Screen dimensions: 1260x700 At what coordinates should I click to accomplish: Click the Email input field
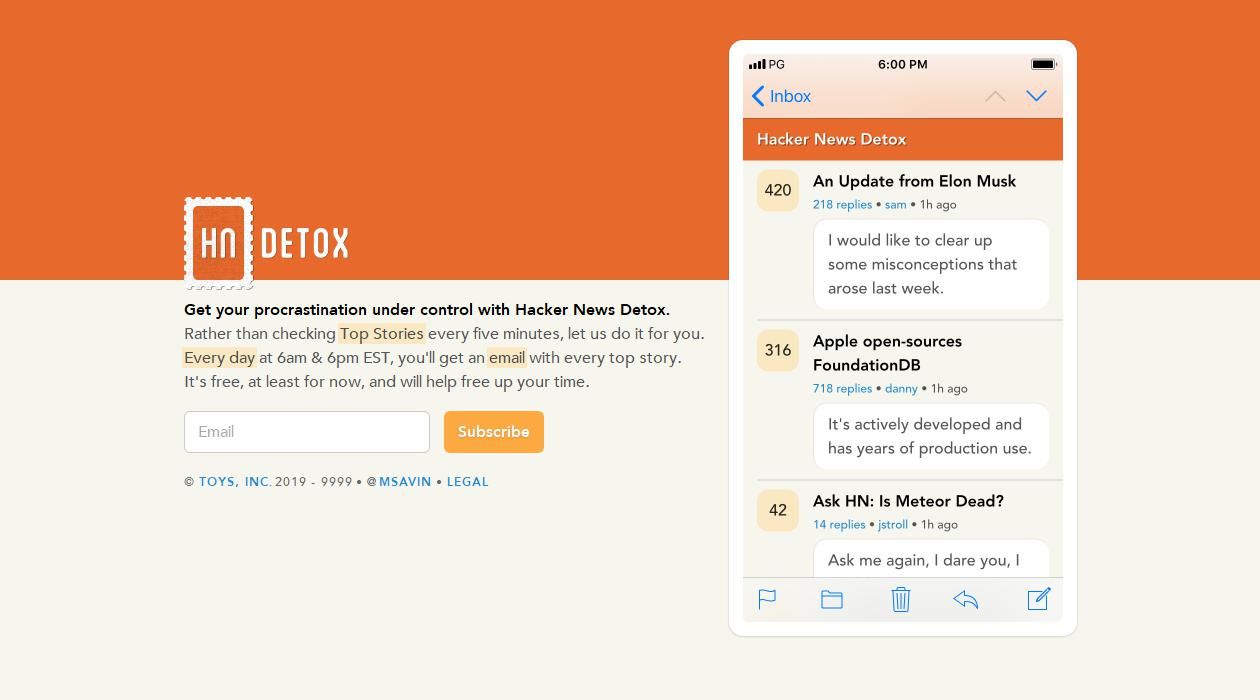pyautogui.click(x=307, y=432)
